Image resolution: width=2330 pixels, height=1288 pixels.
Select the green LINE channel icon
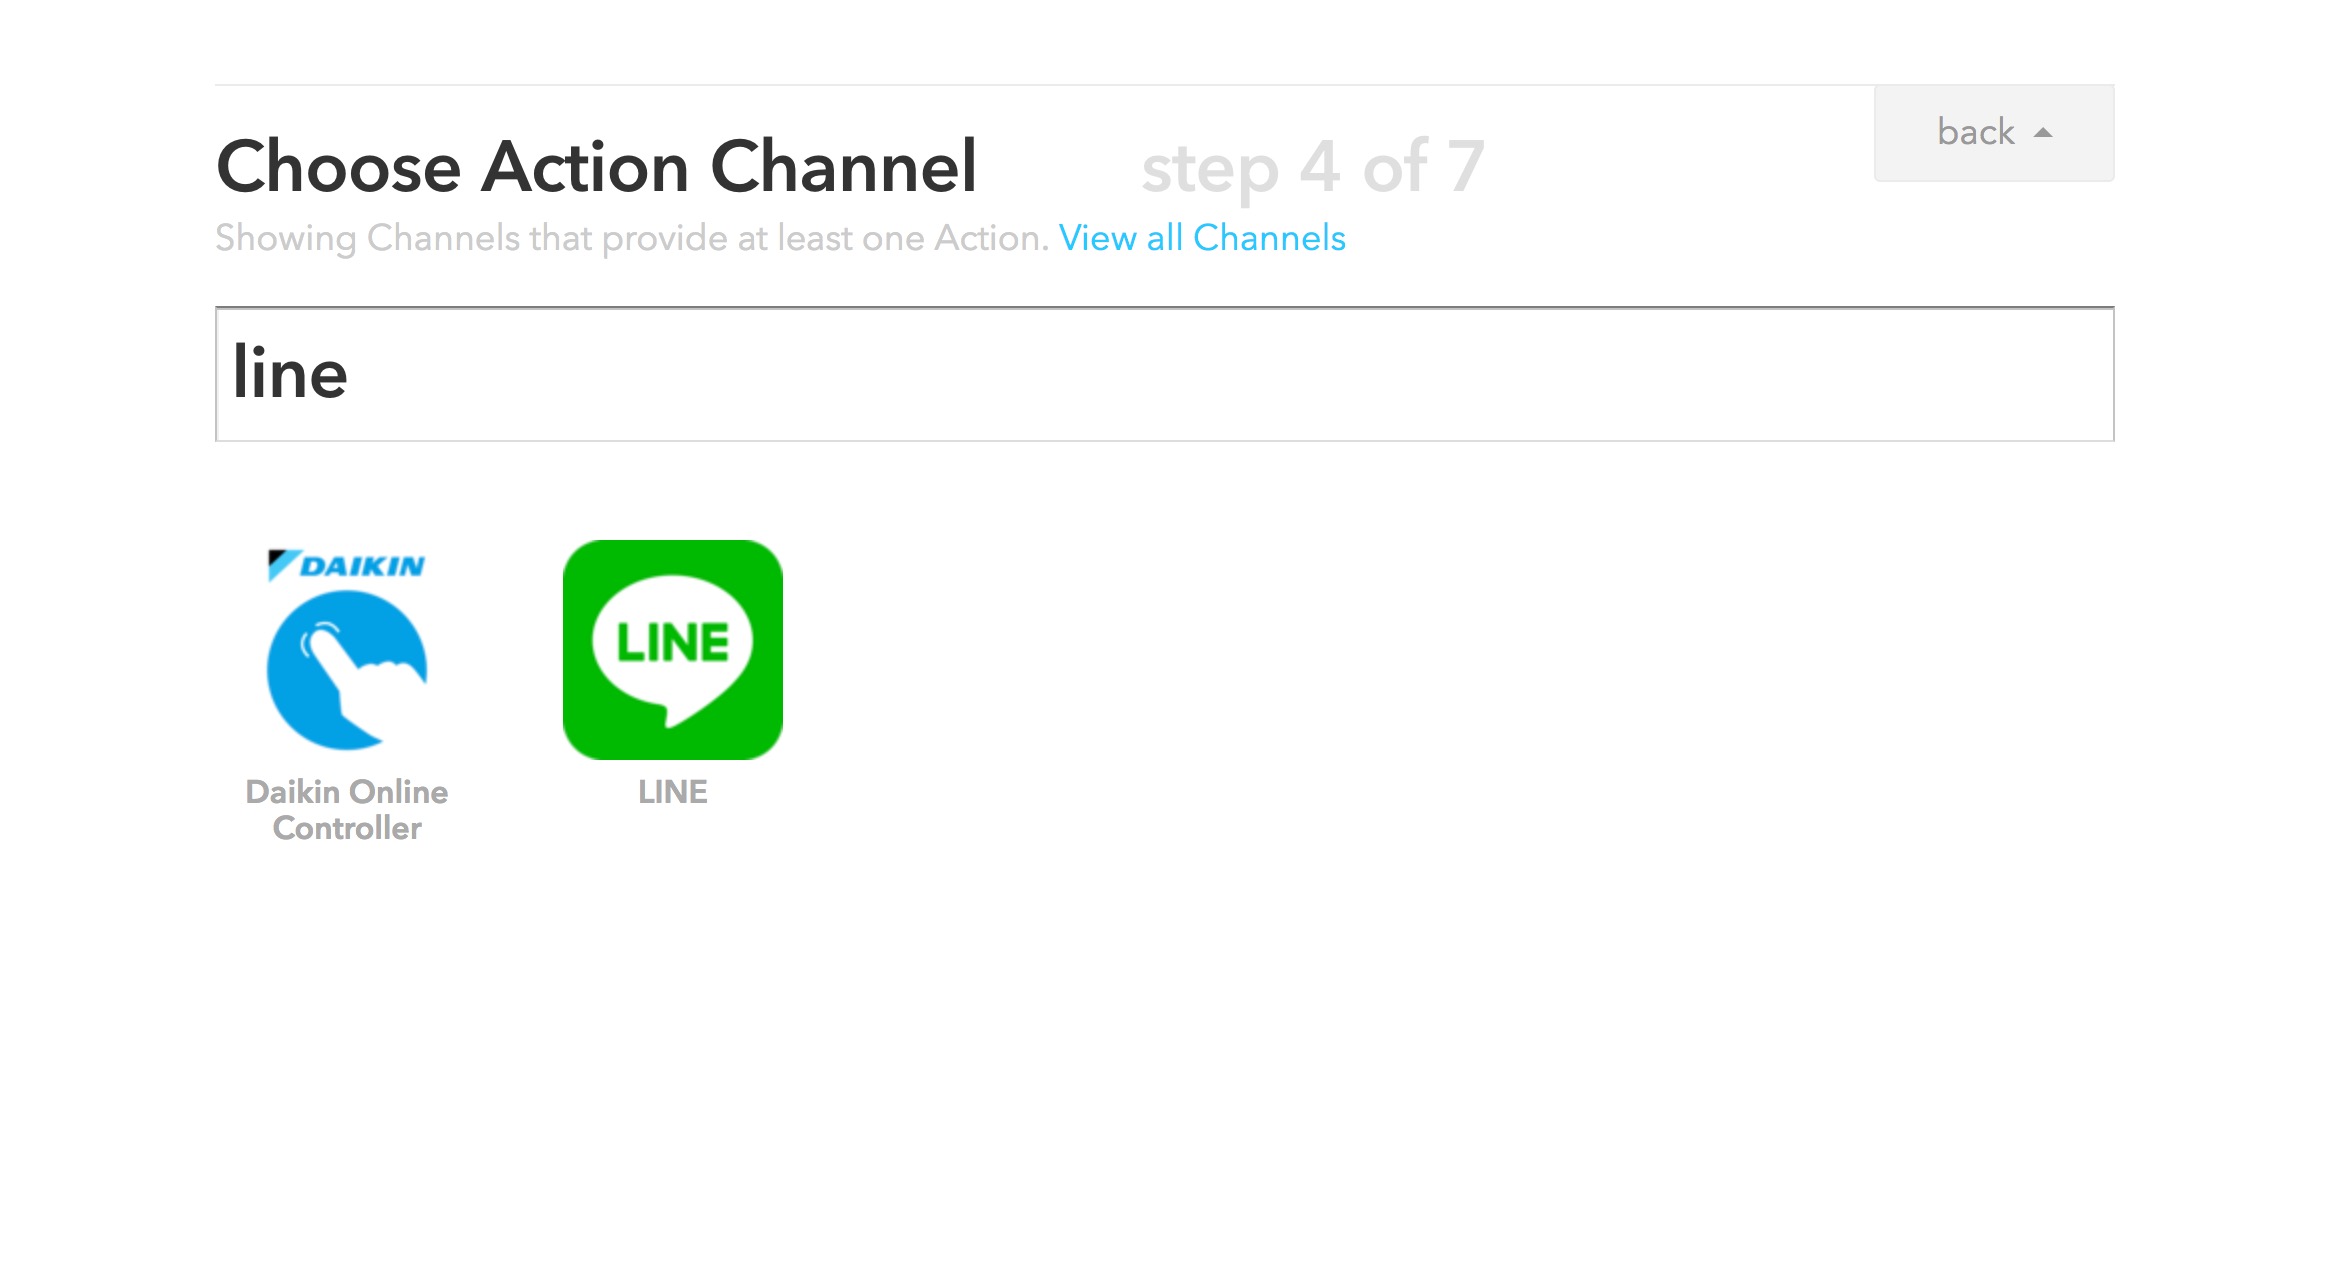pyautogui.click(x=673, y=650)
